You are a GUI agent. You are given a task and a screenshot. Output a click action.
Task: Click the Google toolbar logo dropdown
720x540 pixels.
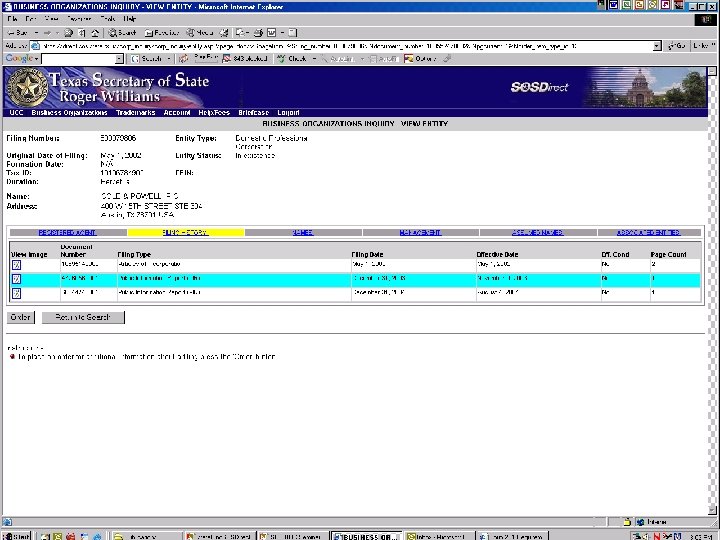tap(22, 59)
